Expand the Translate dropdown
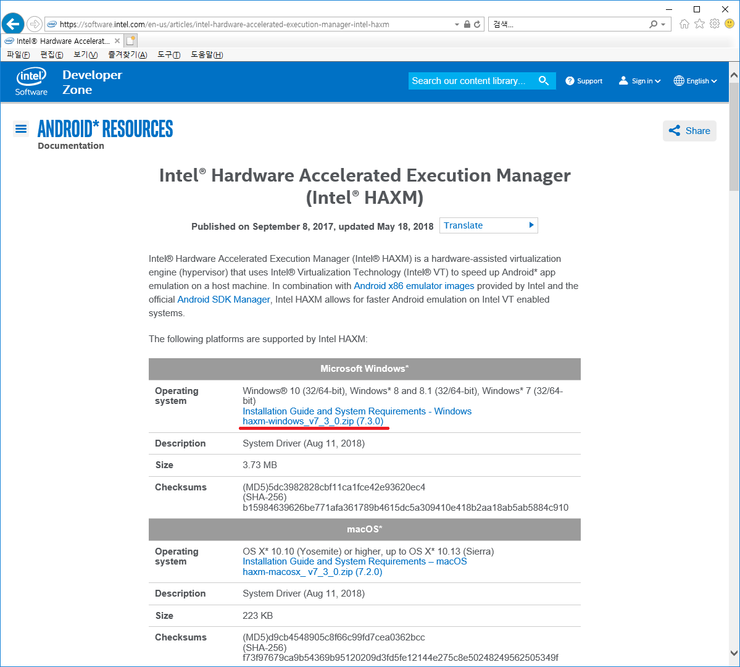Screen dimensions: 740x667 489,225
